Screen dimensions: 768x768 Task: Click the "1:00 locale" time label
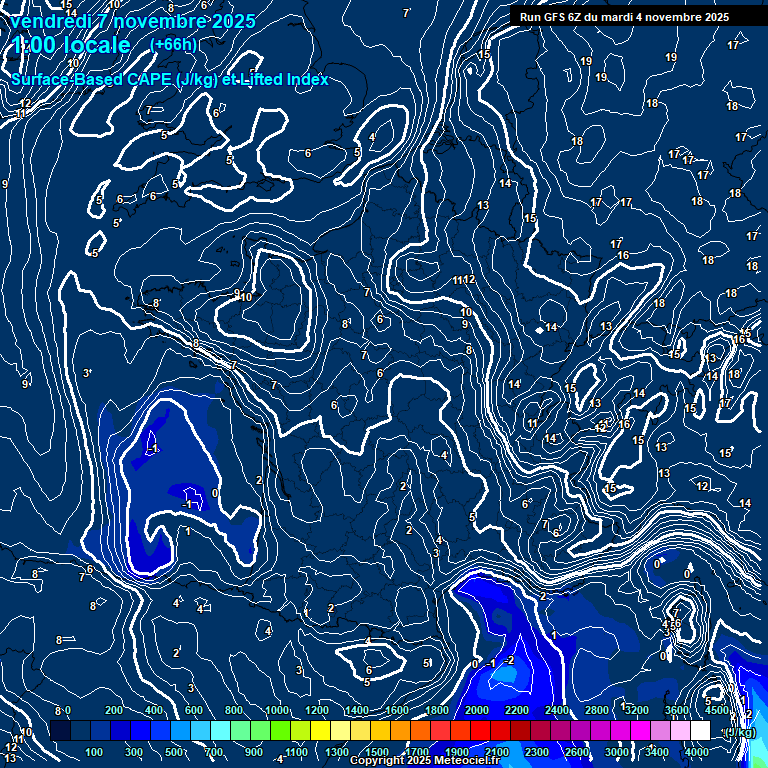(72, 45)
